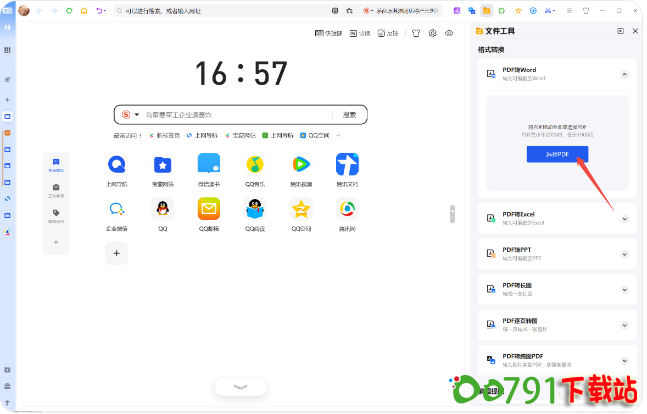Expand the PDF转长图 section
The height and width of the screenshot is (414, 647).
(624, 288)
